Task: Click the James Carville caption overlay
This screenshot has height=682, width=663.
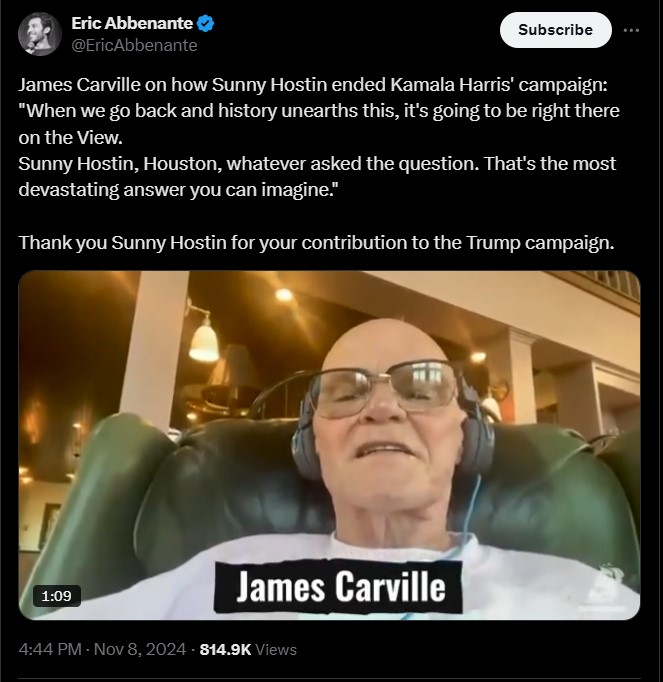Action: coord(338,586)
